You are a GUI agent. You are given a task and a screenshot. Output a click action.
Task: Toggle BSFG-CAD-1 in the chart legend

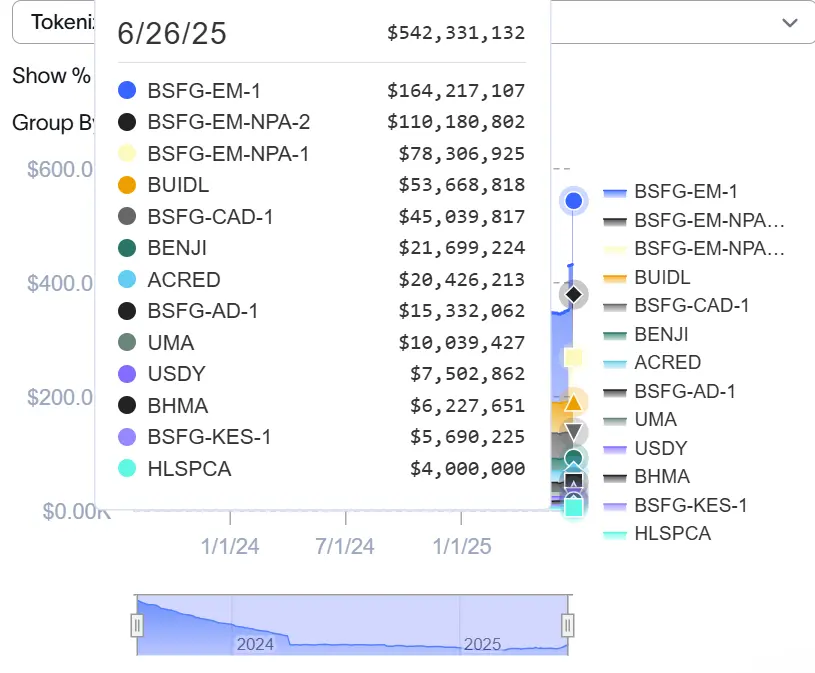click(x=691, y=306)
